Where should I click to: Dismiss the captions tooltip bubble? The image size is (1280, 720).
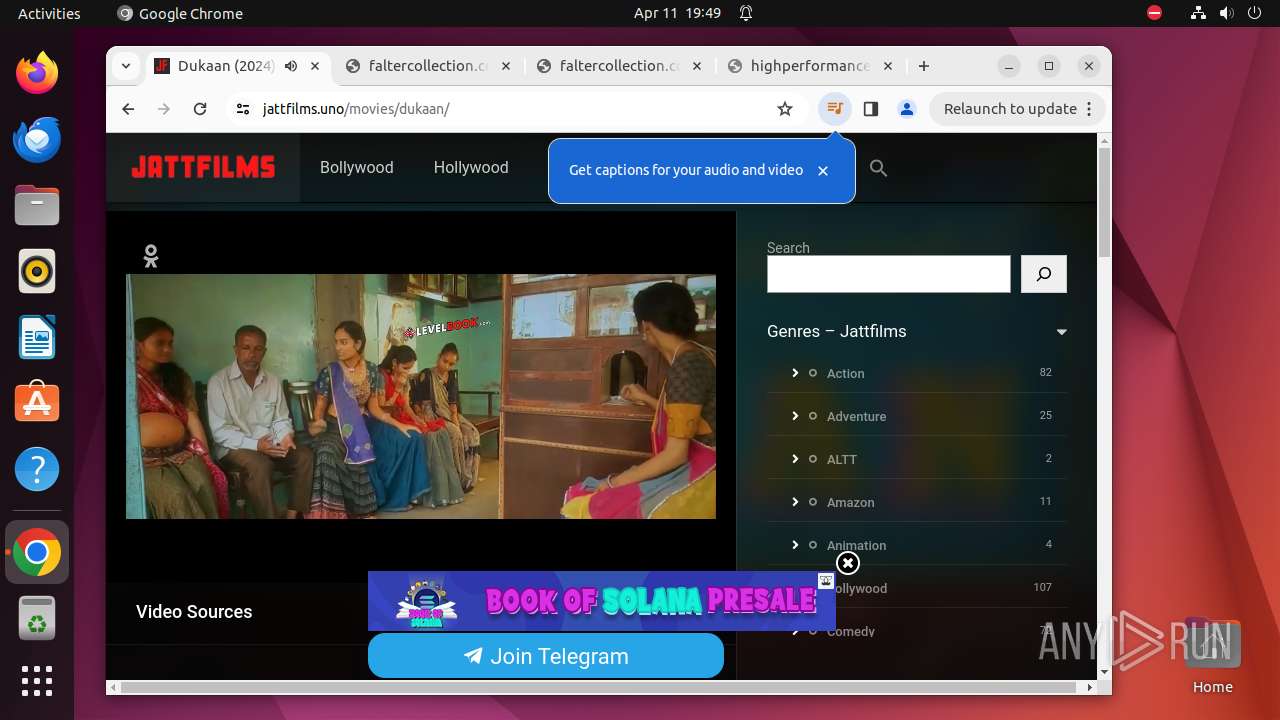(823, 171)
